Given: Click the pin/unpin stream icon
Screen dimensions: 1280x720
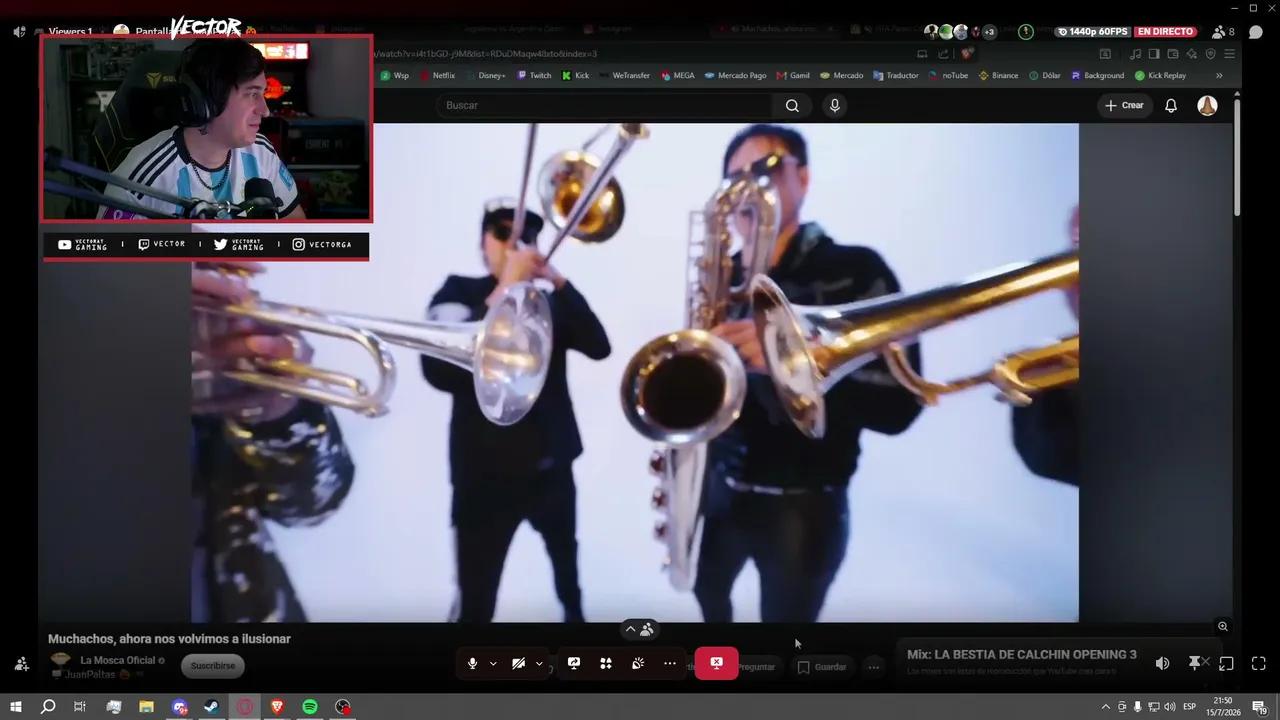Looking at the screenshot, I should pos(1194,663).
